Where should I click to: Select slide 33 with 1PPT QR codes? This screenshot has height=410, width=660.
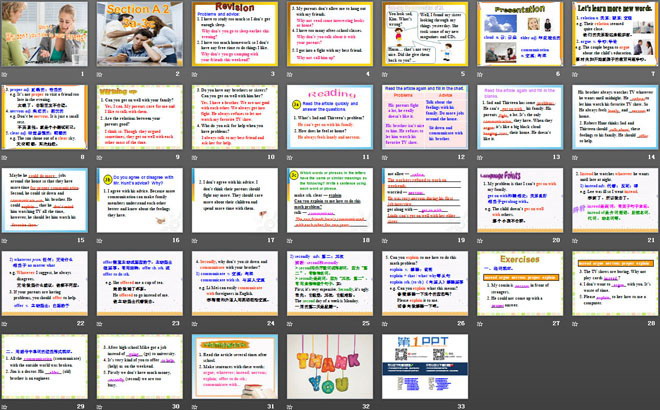pyautogui.click(x=425, y=367)
